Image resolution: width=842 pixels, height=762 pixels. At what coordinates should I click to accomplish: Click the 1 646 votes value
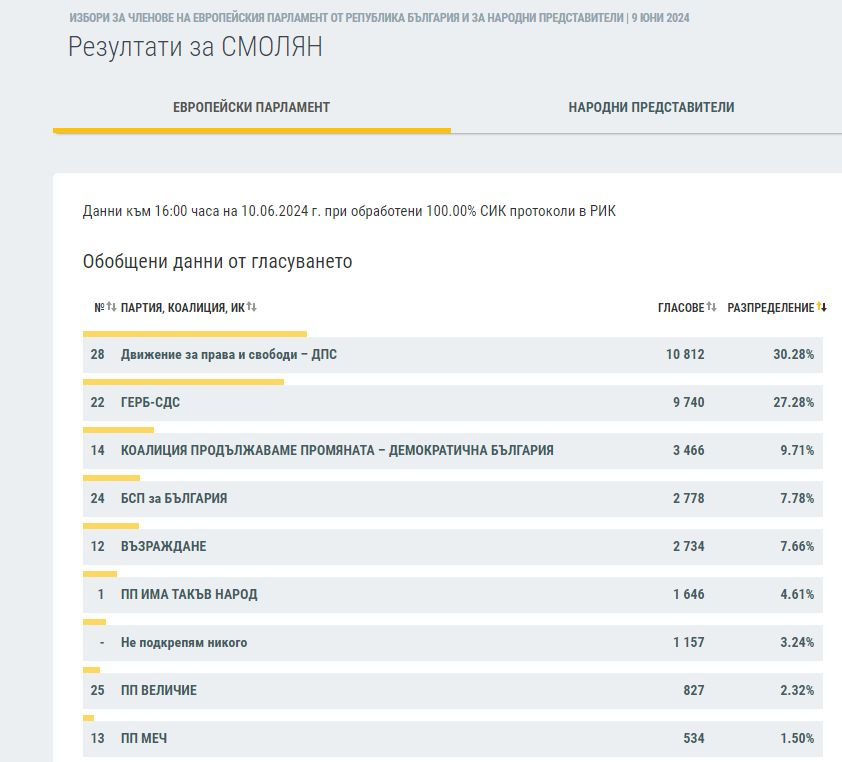tap(689, 594)
